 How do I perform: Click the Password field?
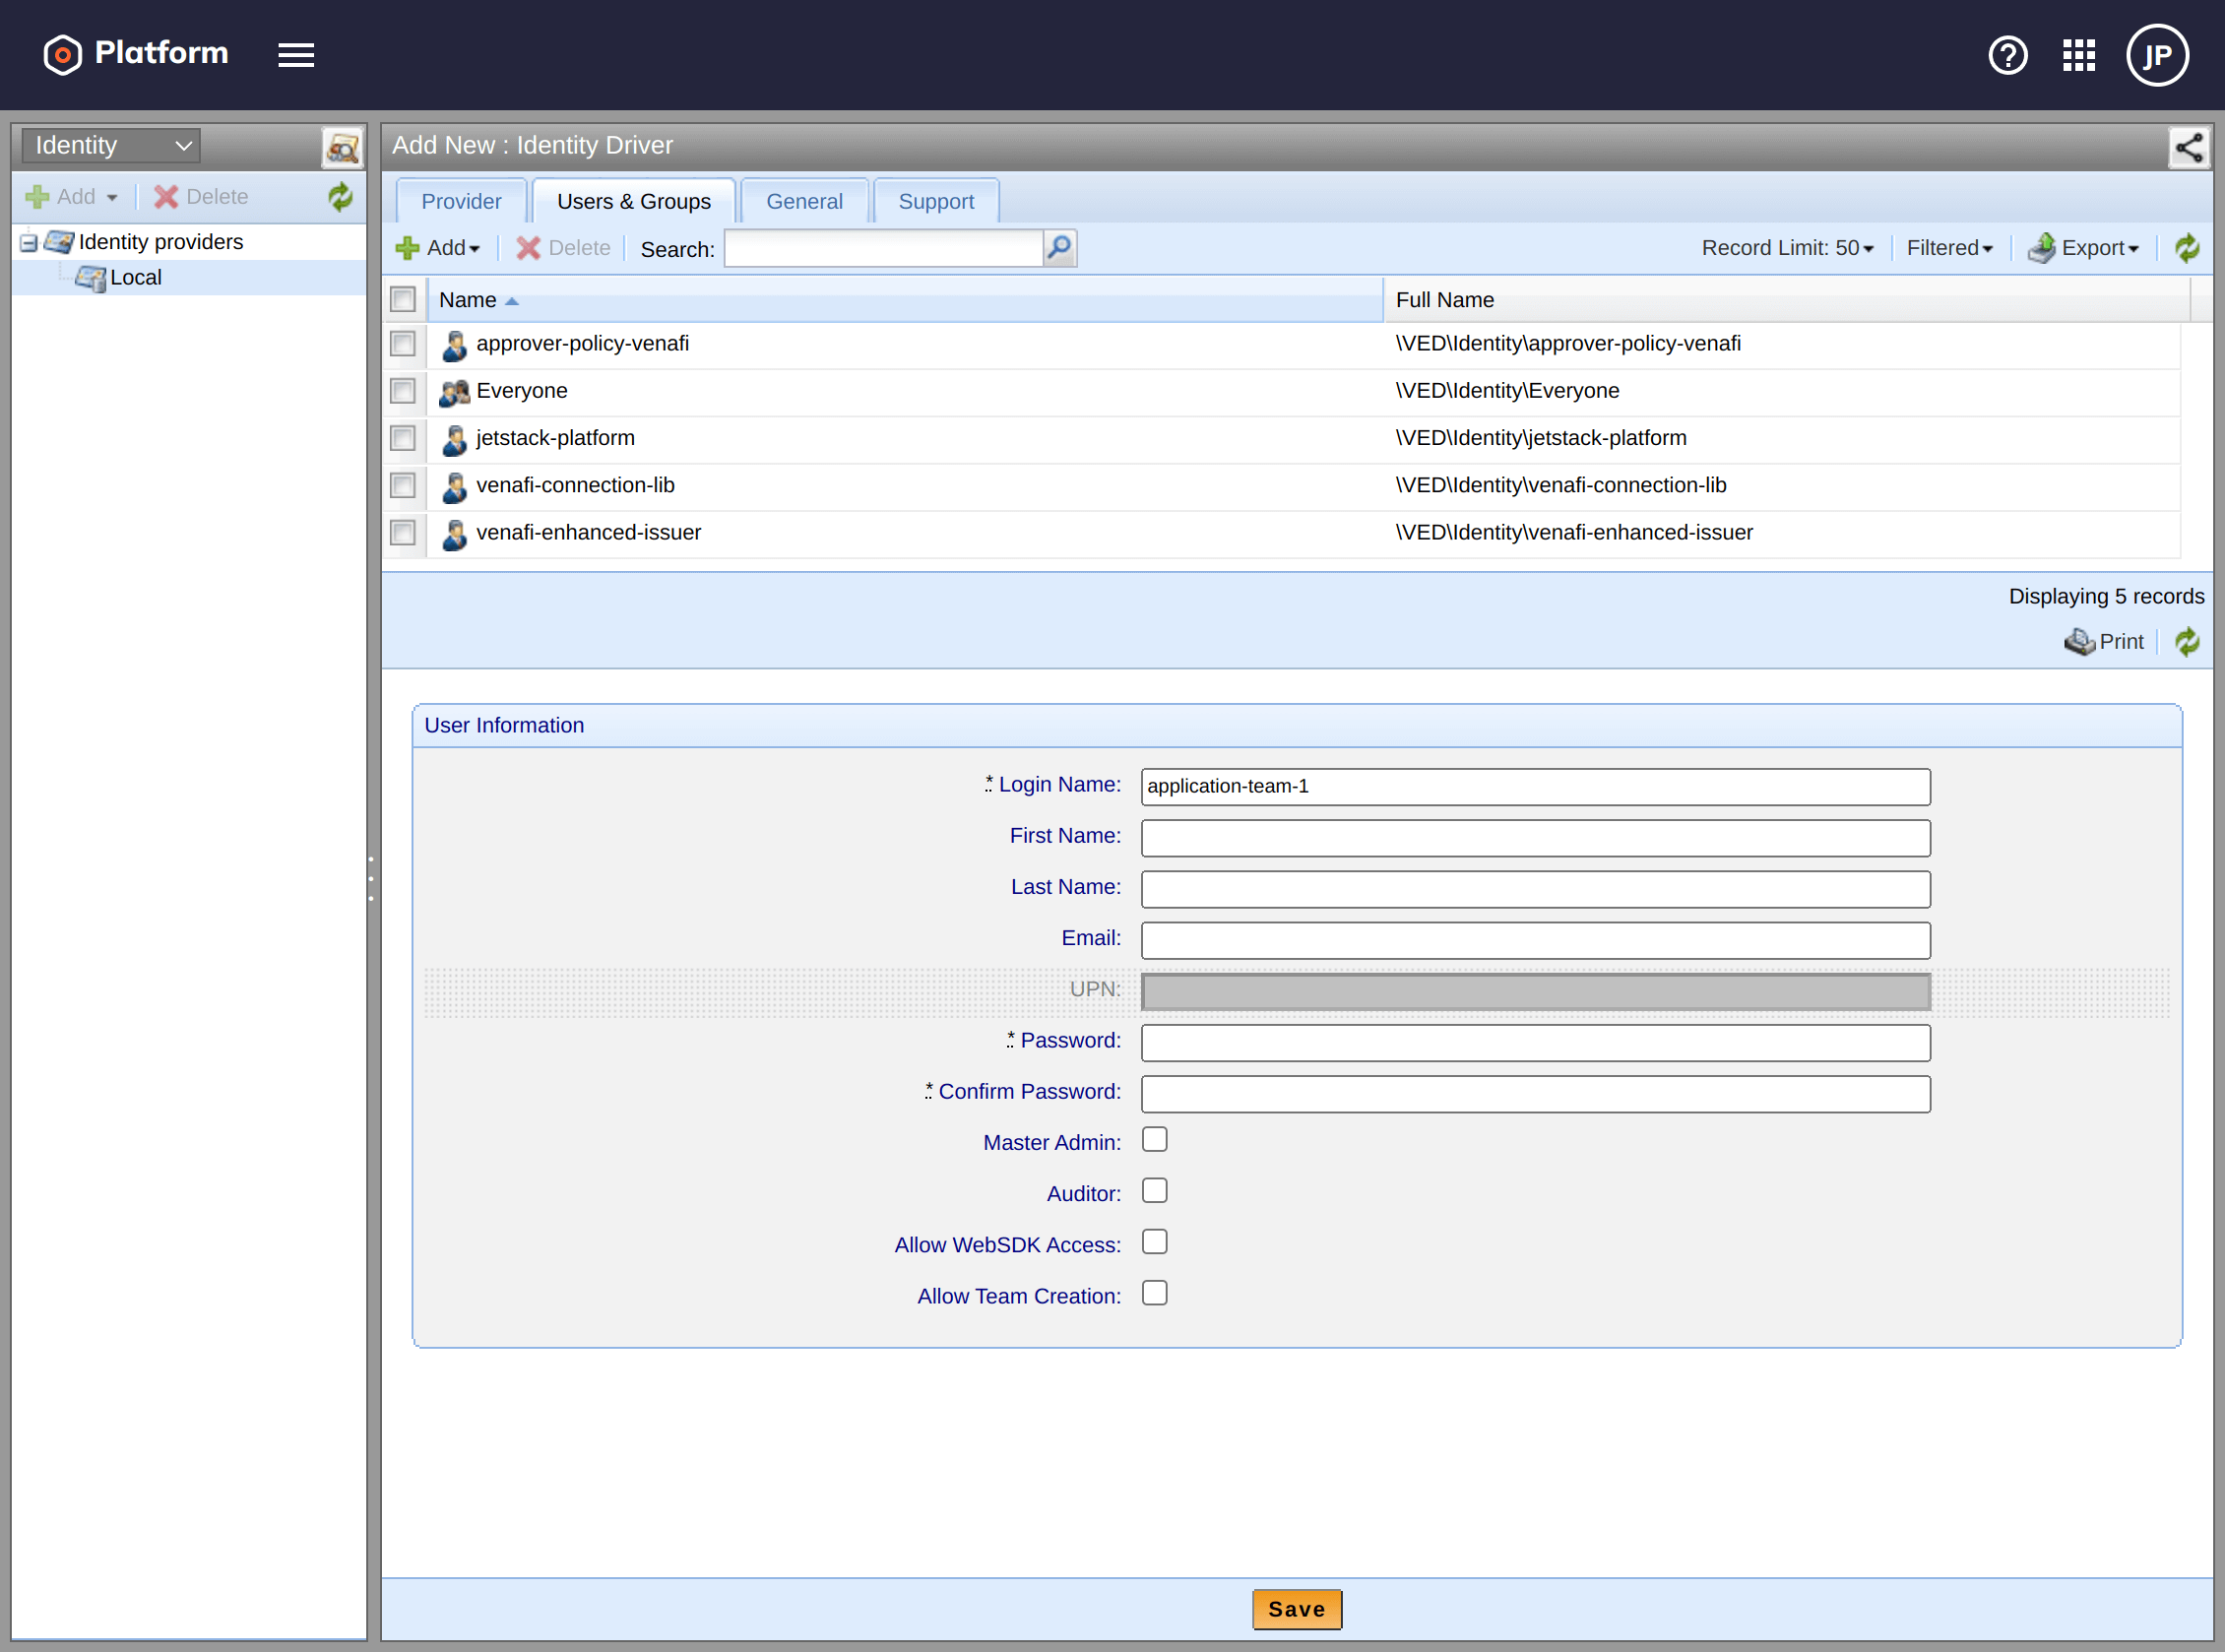1535,1042
